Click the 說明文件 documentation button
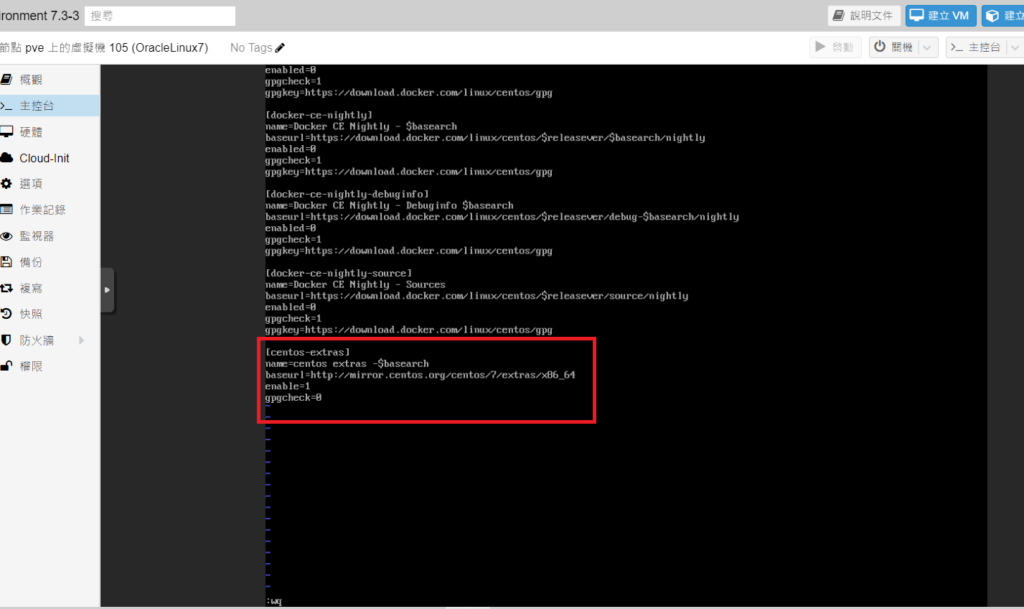Screen dimensions: 1024x609 click(864, 16)
